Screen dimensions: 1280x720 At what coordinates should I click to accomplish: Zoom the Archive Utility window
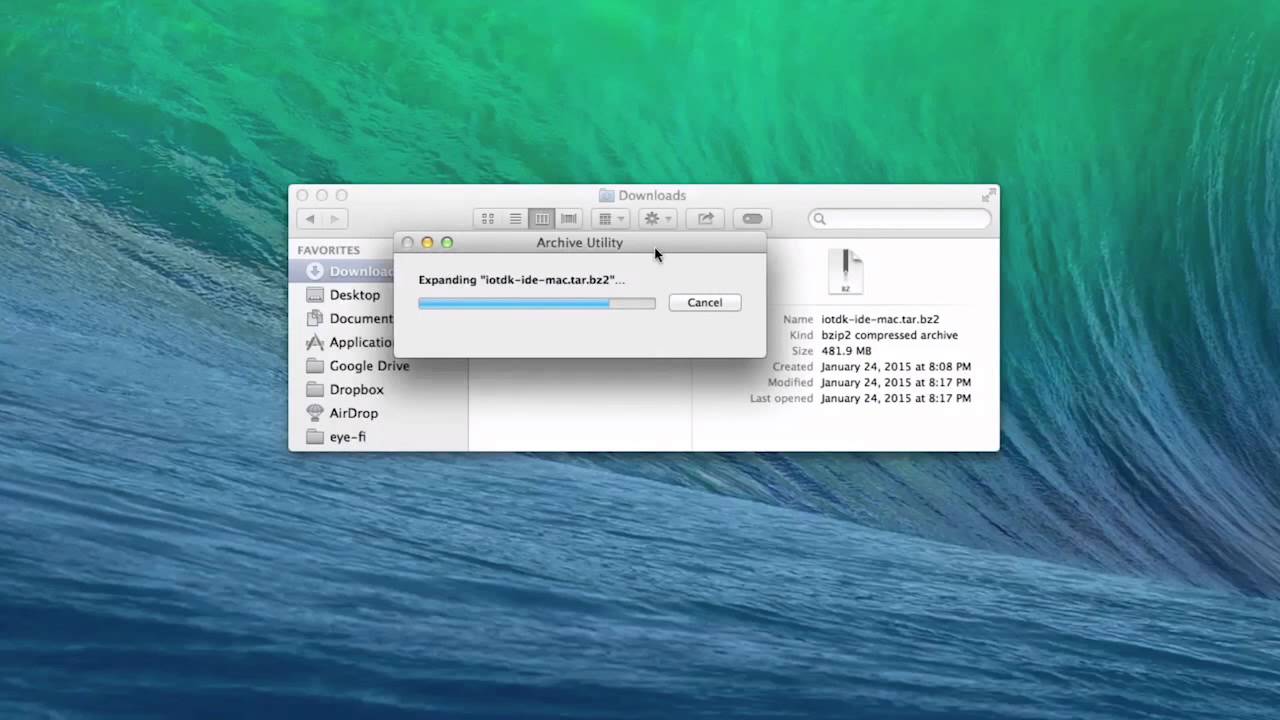[x=447, y=243]
